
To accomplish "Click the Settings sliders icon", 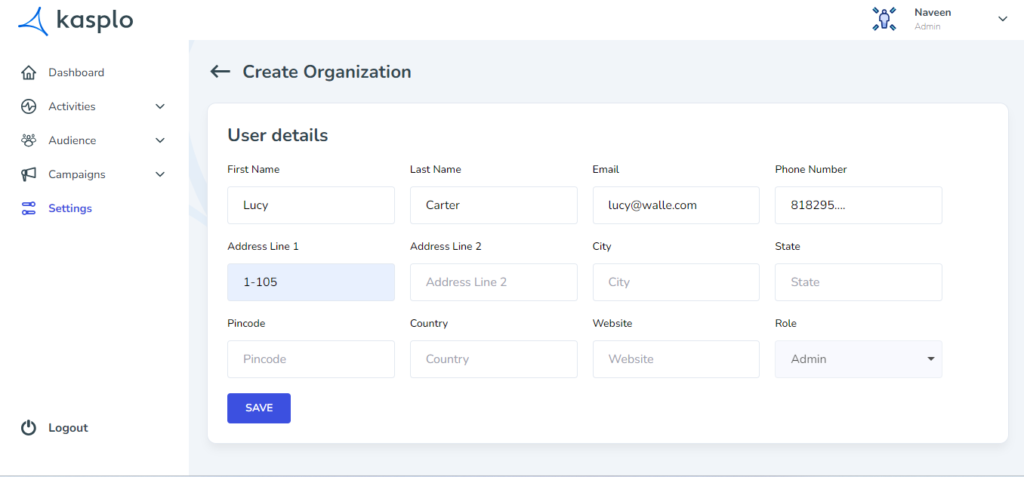I will click(x=28, y=208).
